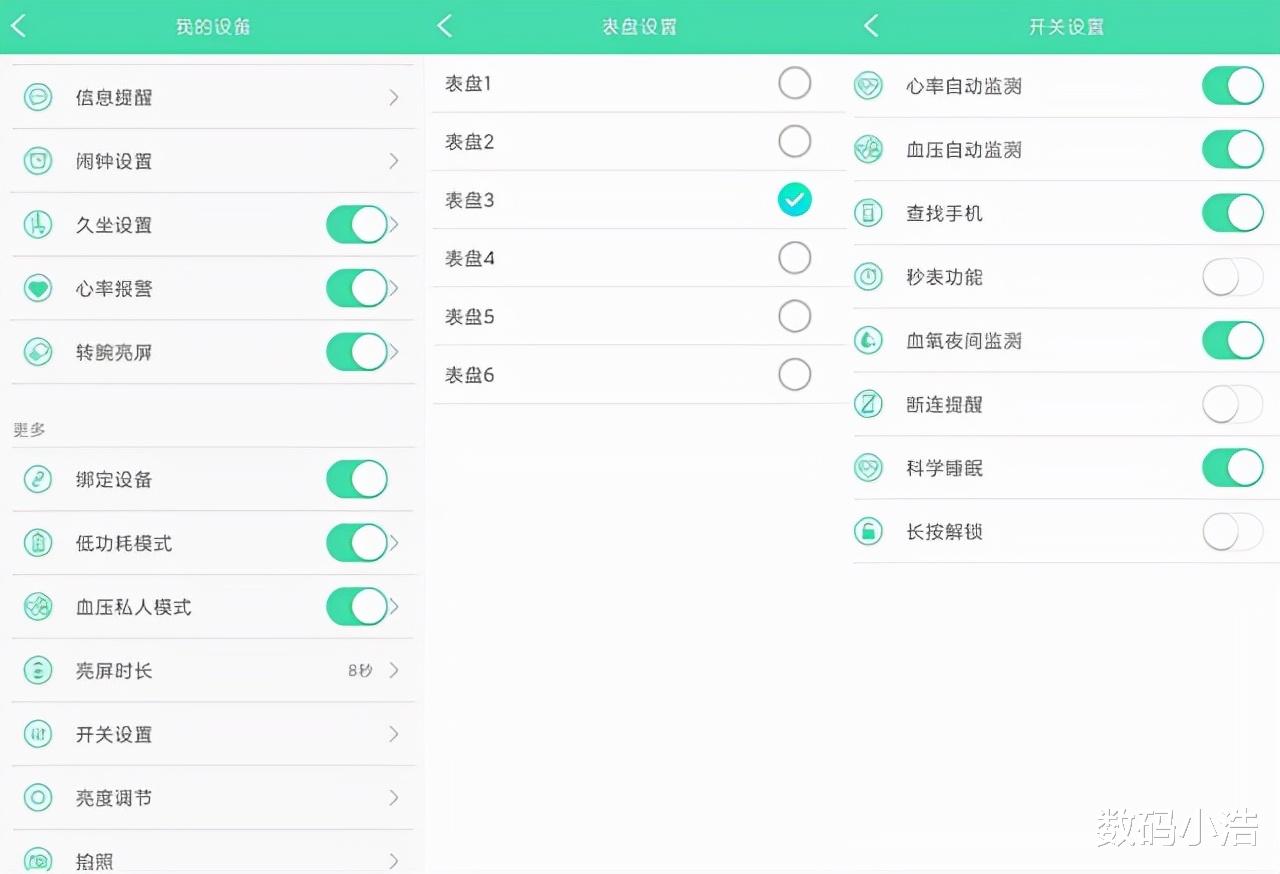Click the 心率报警 heart icon
Image resolution: width=1280 pixels, height=874 pixels.
(x=37, y=288)
